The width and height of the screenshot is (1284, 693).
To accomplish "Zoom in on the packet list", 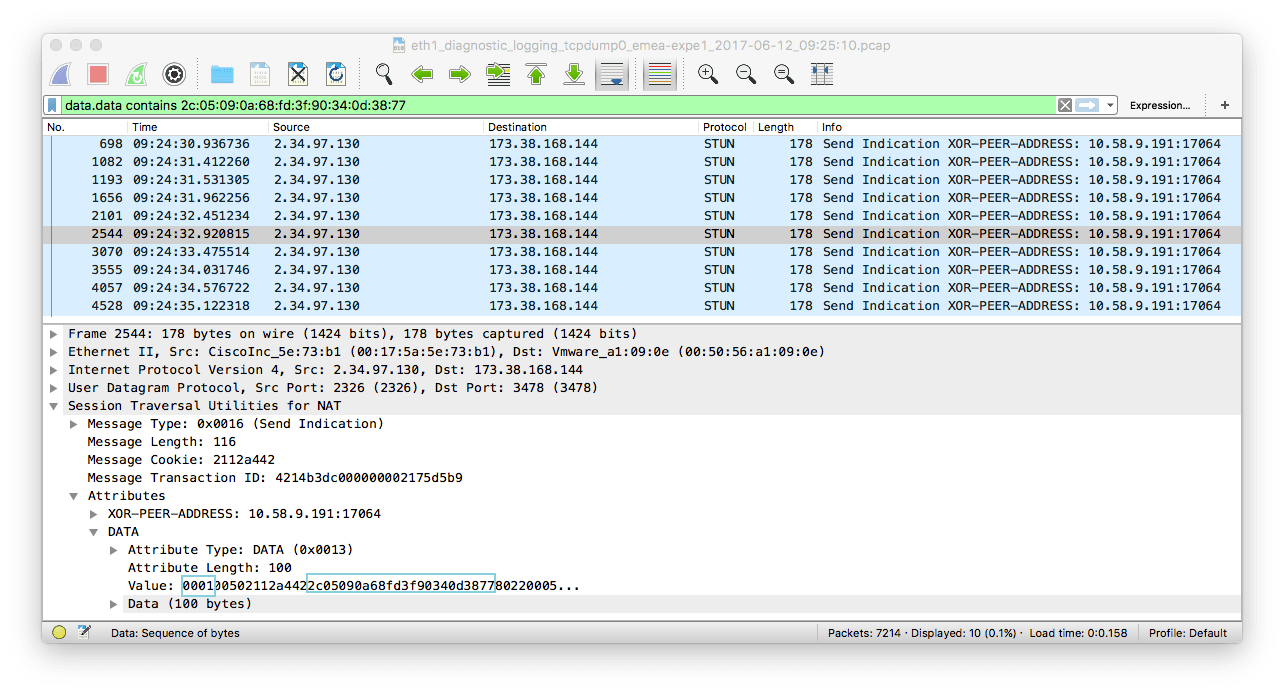I will coord(708,74).
